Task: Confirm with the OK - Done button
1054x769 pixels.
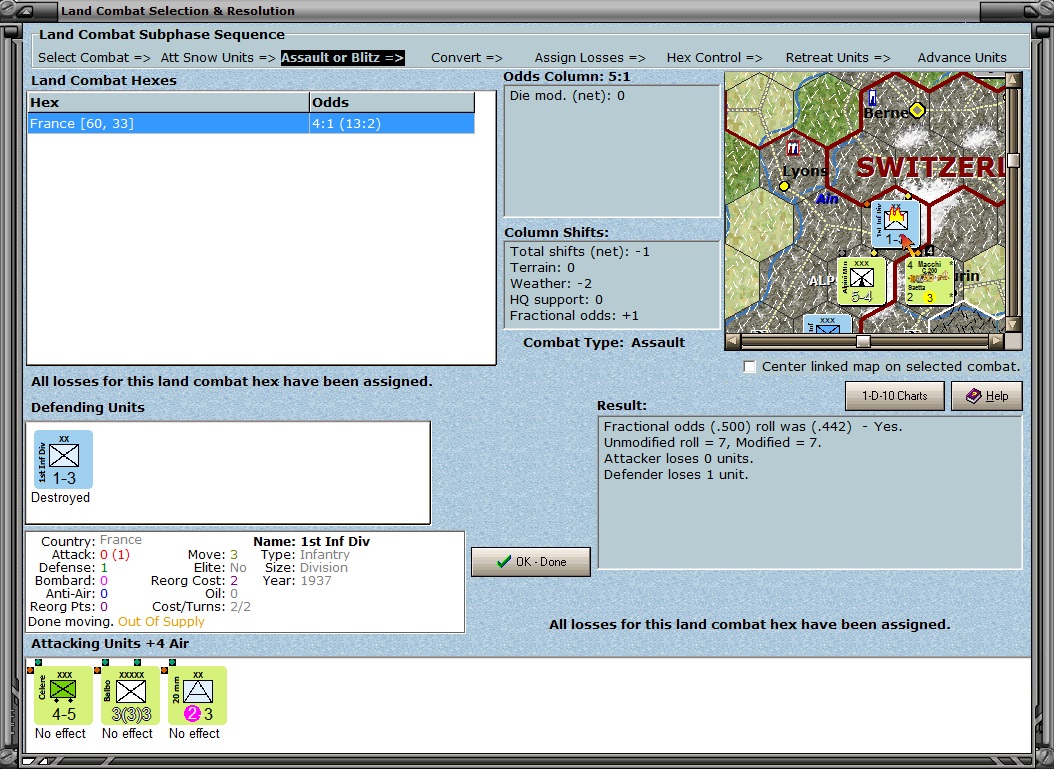Action: pos(531,562)
